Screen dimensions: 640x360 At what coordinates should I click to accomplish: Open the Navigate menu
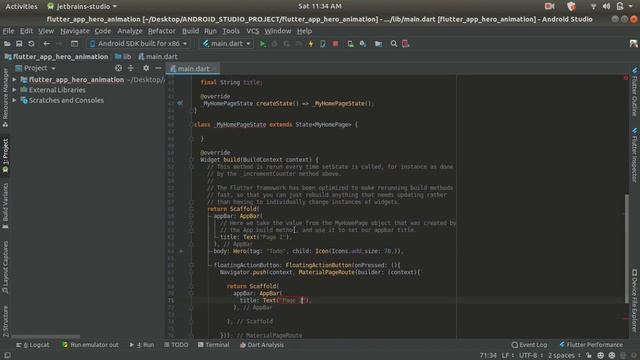coord(75,31)
